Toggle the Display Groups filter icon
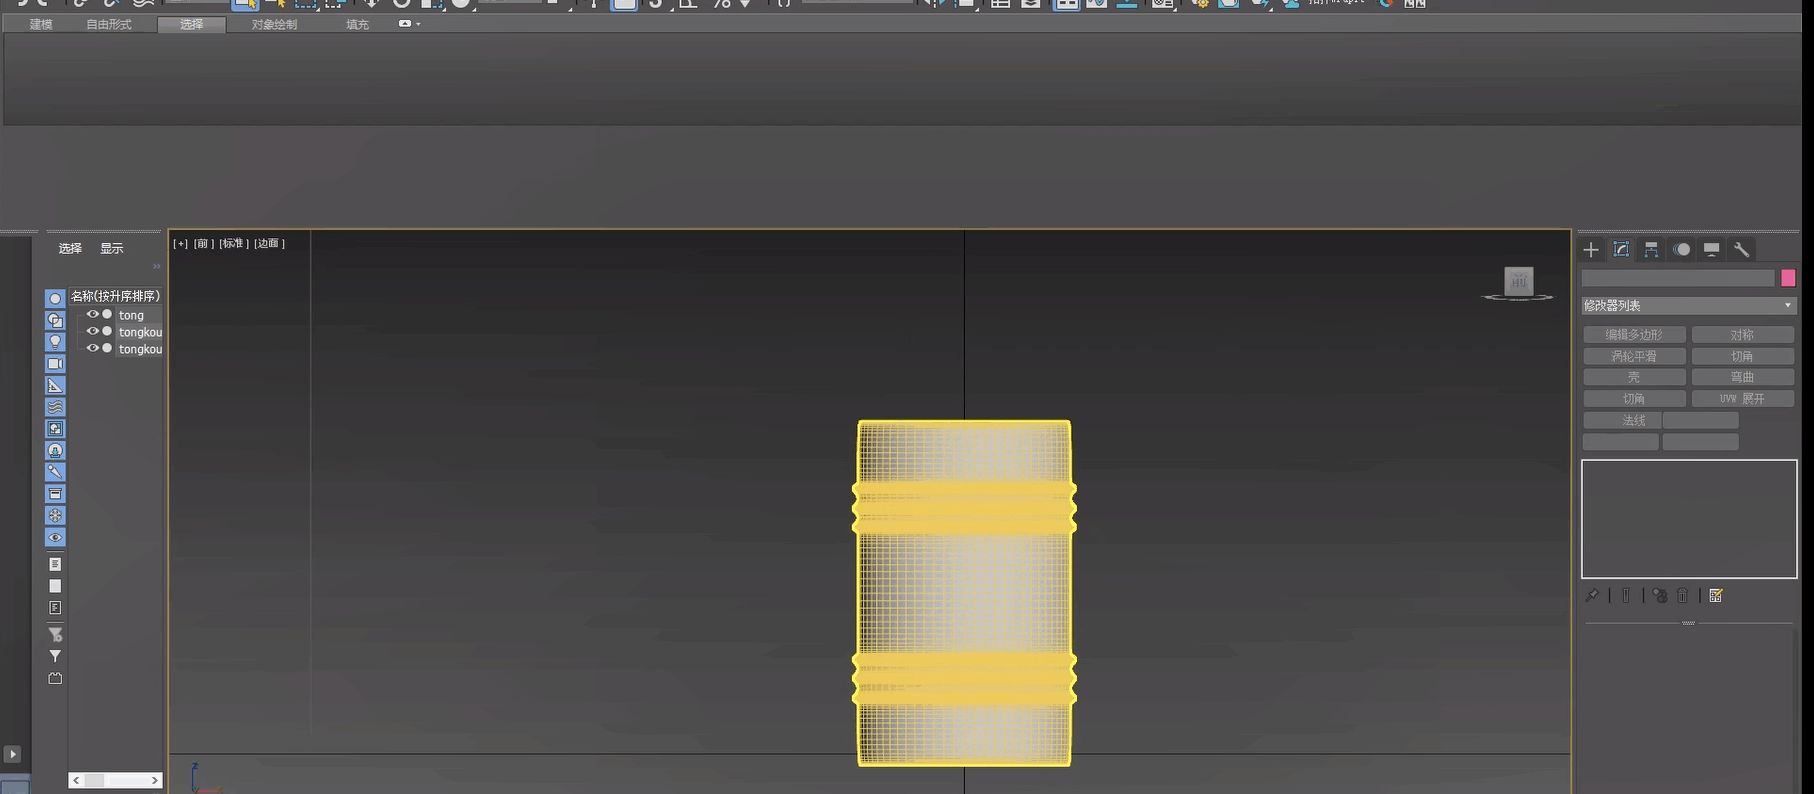This screenshot has height=794, width=1814. point(55,429)
